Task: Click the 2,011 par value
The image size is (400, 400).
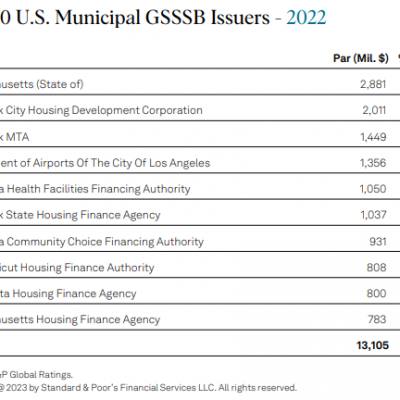Action: pos(374,110)
